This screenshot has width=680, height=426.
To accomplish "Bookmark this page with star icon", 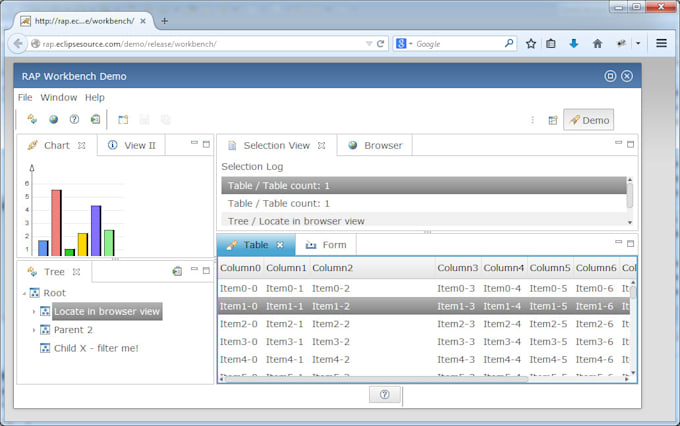I will (x=531, y=43).
